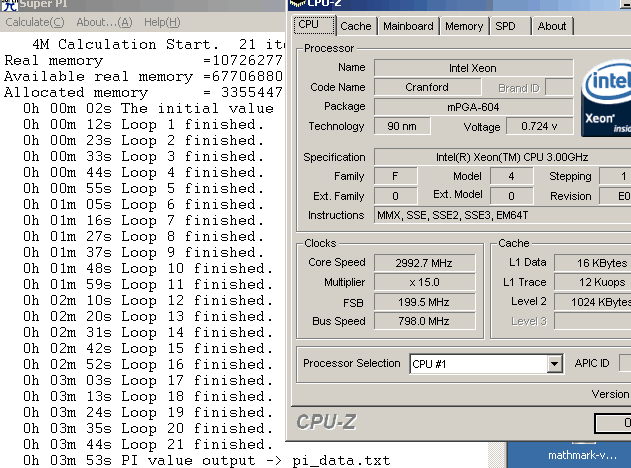Click the Ext. Family value 0

point(395,196)
